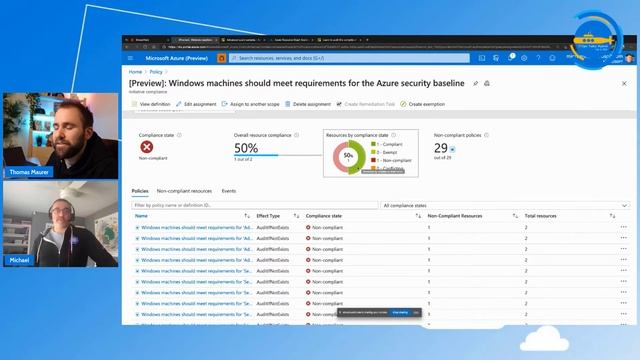Click the Filter by policy name field
This screenshot has height=360, width=640.
[255, 205]
